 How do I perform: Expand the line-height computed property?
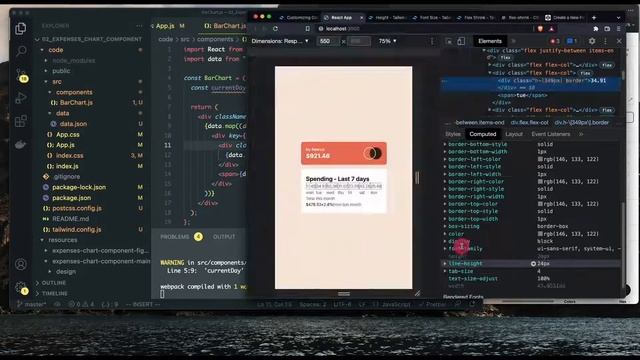tap(445, 264)
